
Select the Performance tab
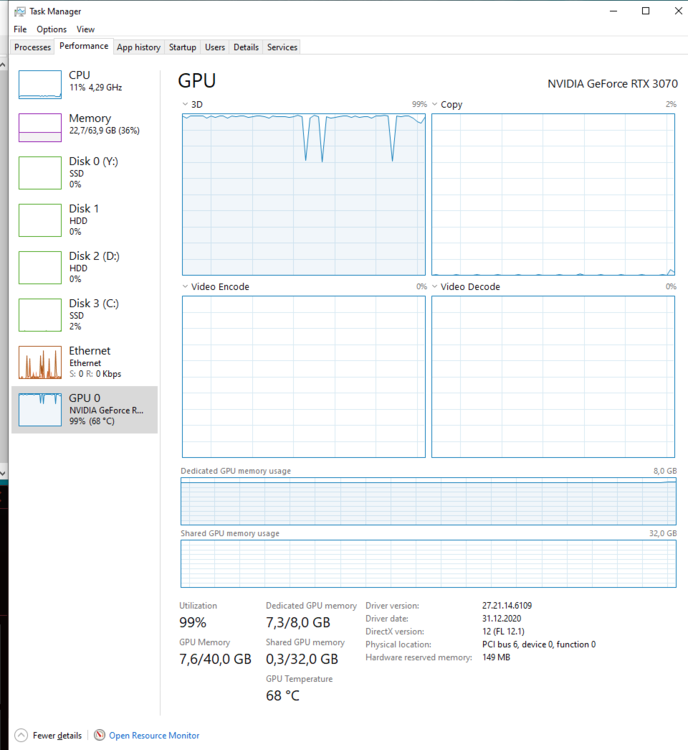84,46
